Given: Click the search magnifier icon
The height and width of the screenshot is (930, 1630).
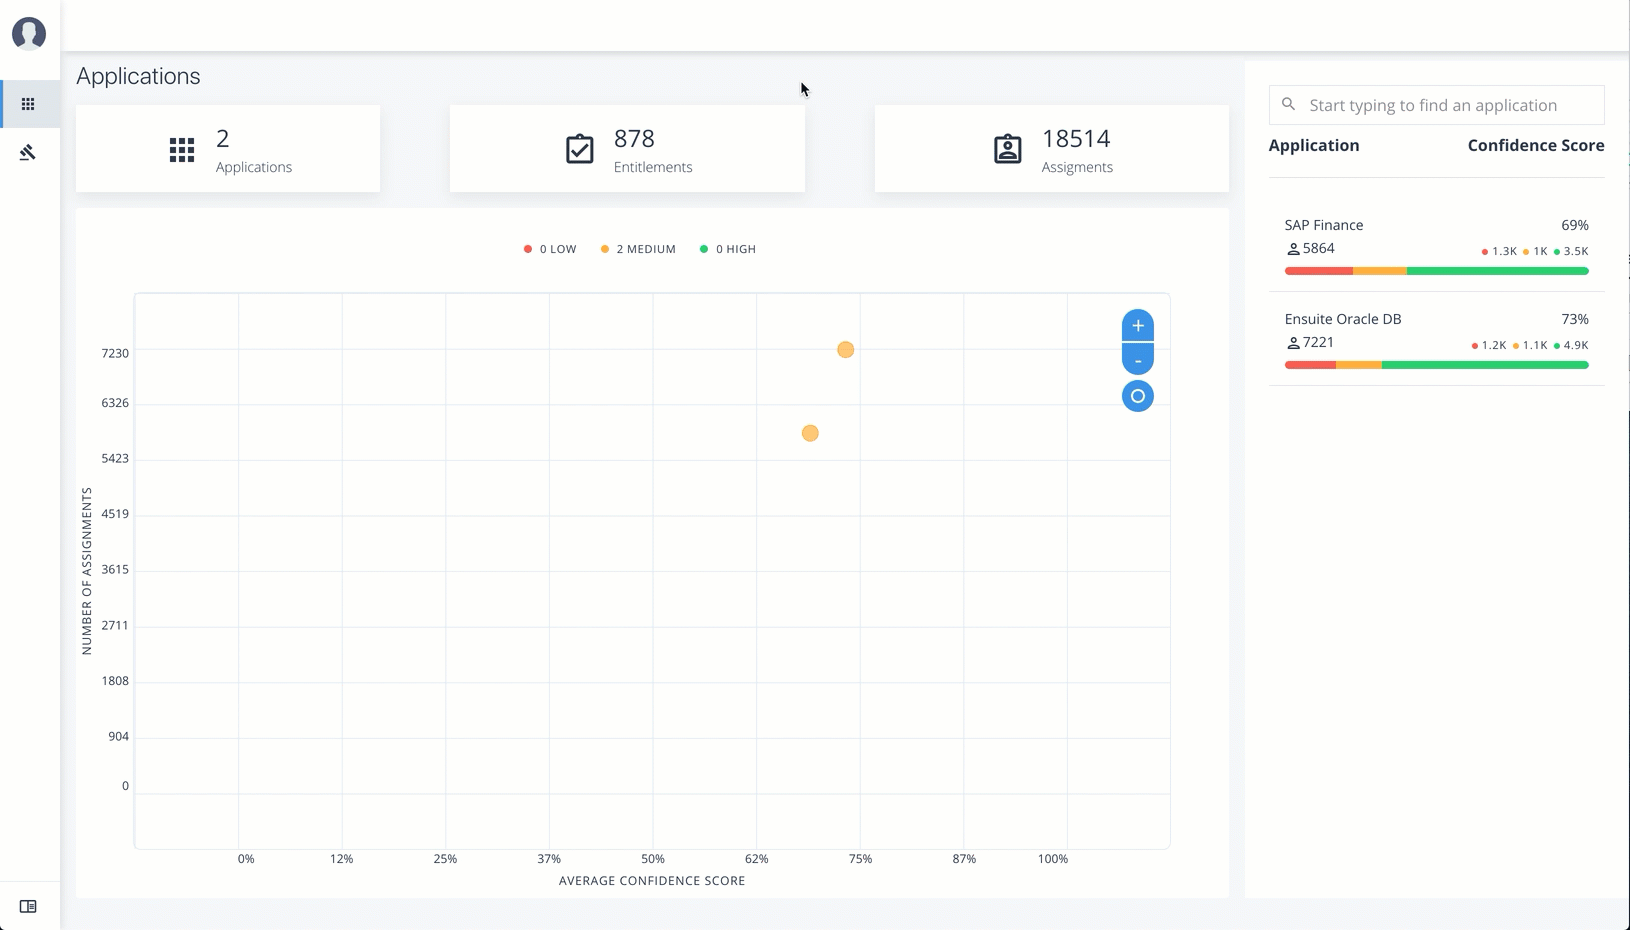Looking at the screenshot, I should [1289, 104].
